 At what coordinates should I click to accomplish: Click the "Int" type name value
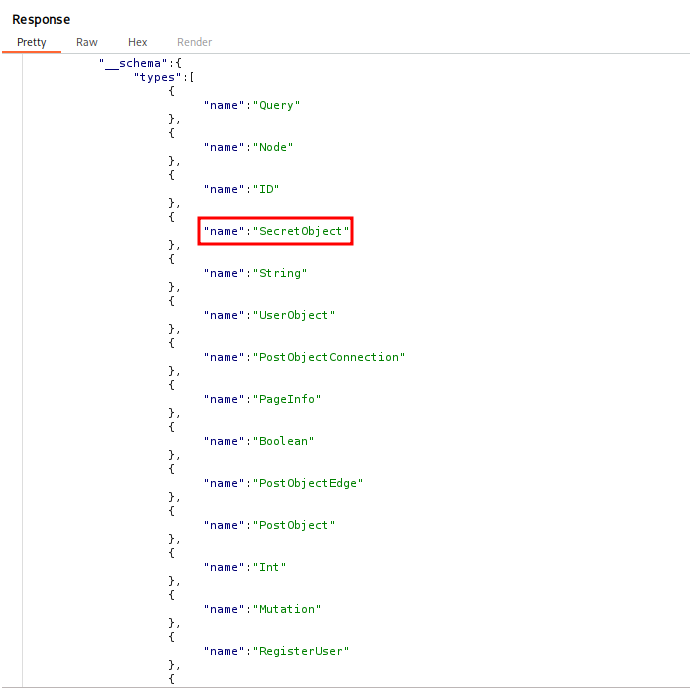pos(269,567)
